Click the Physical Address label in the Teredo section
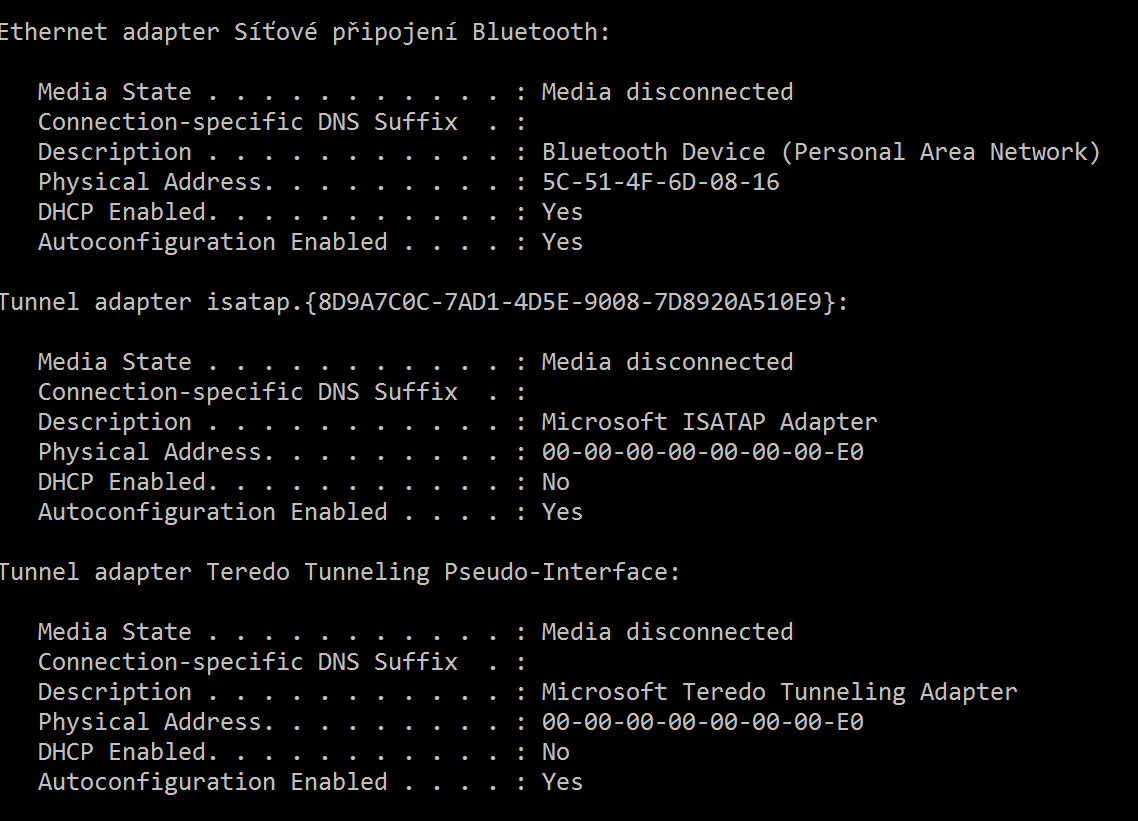 [150, 722]
